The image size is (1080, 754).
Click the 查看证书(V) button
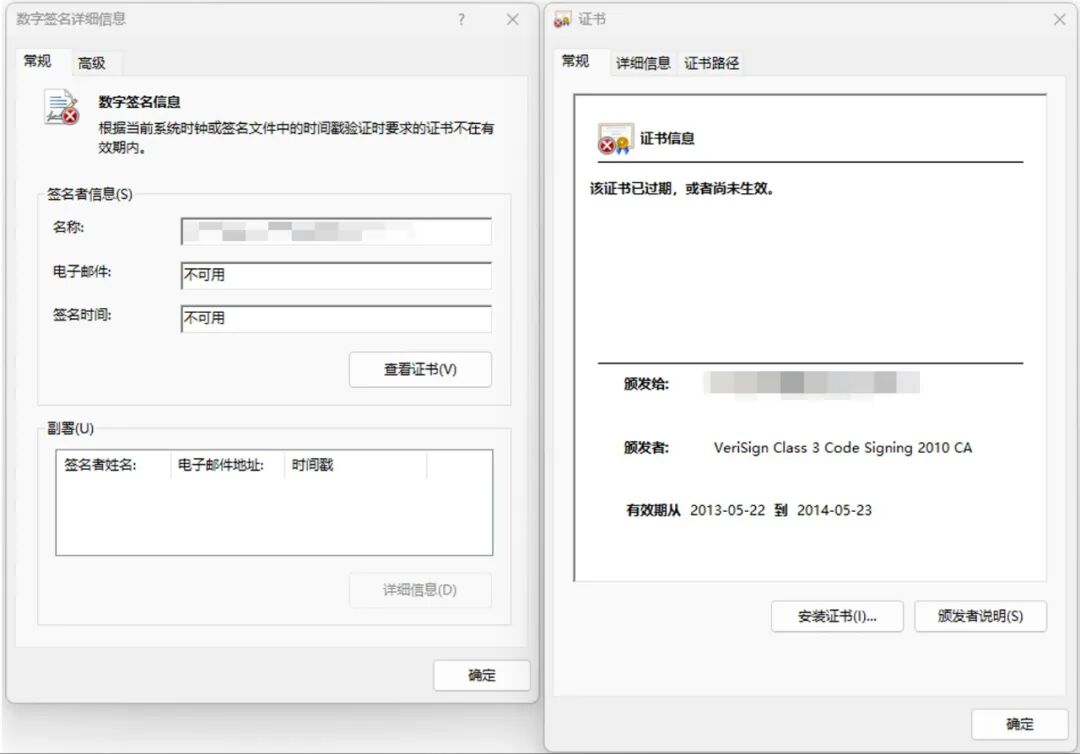(420, 369)
